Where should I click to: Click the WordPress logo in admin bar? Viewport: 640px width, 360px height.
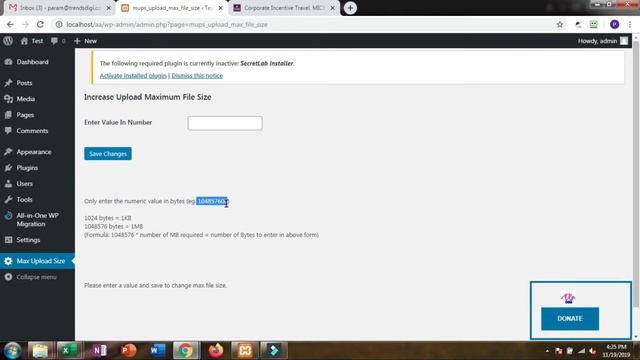(8, 41)
